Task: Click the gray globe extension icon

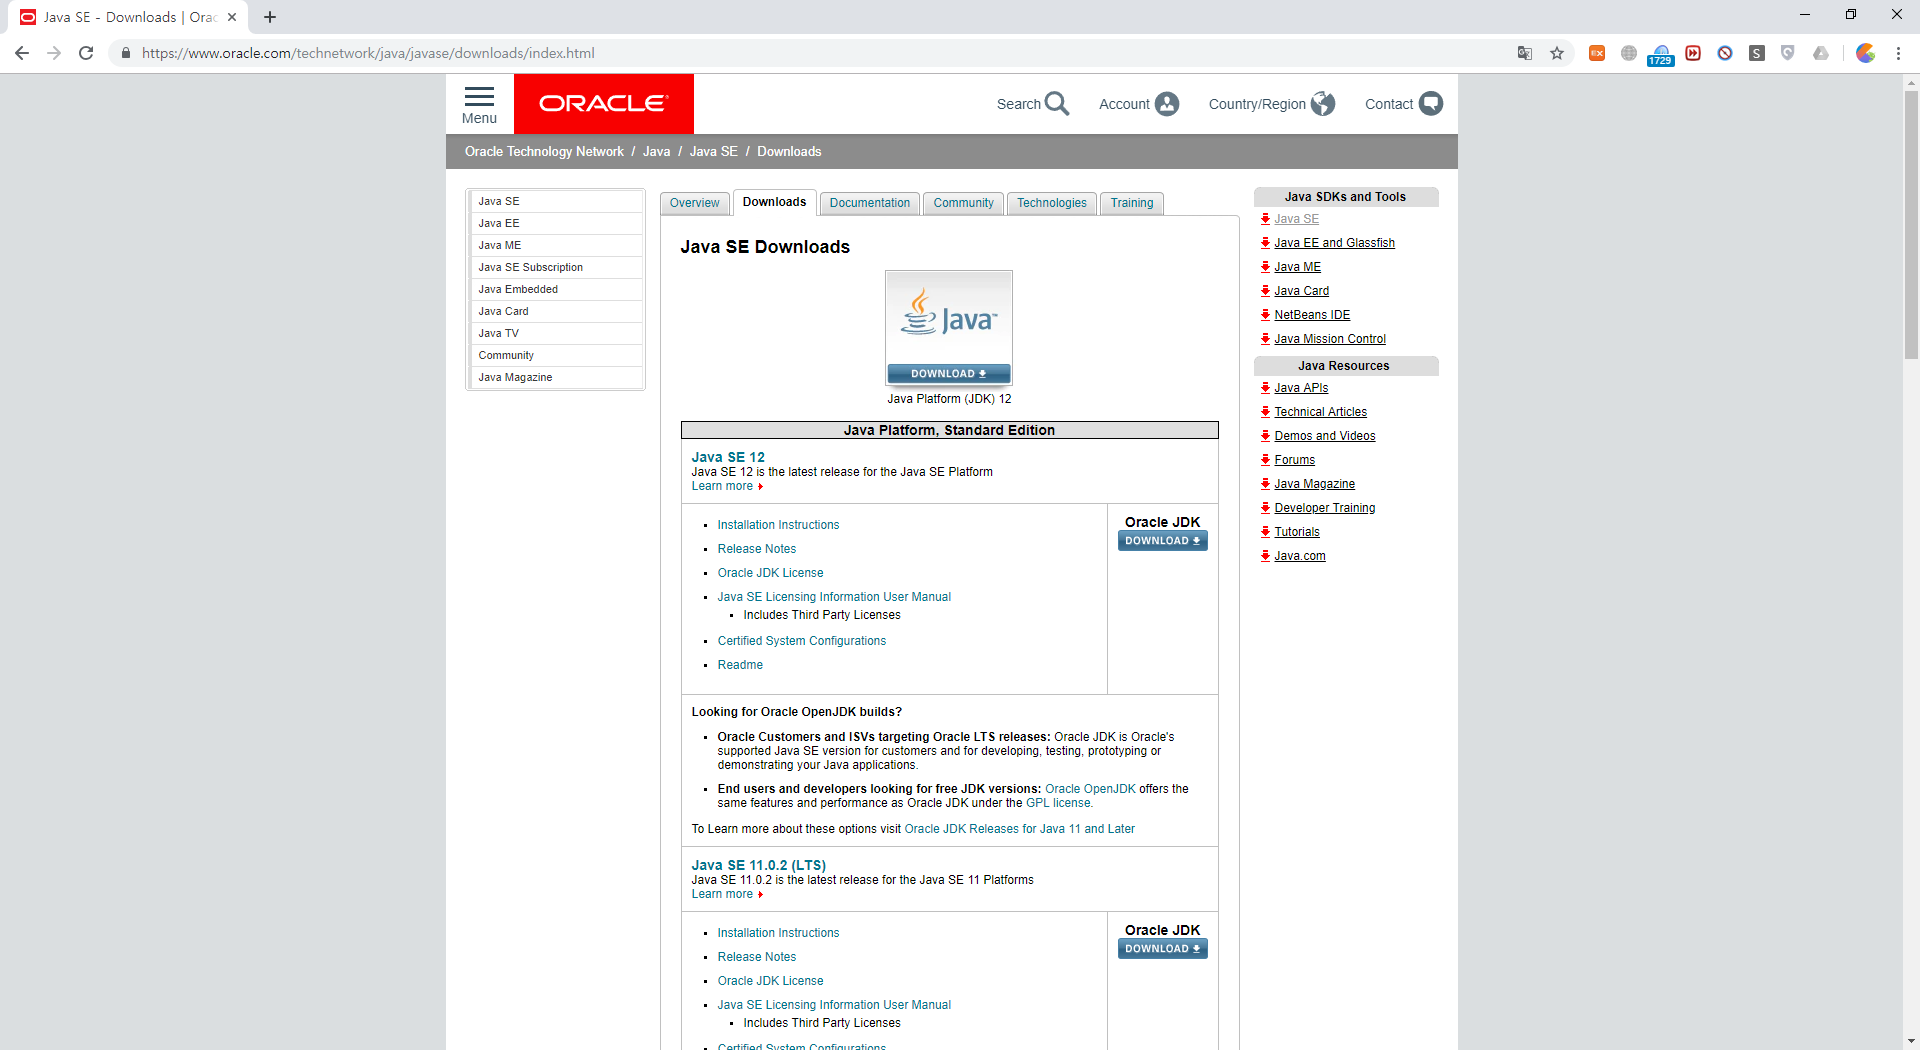Action: click(1629, 53)
